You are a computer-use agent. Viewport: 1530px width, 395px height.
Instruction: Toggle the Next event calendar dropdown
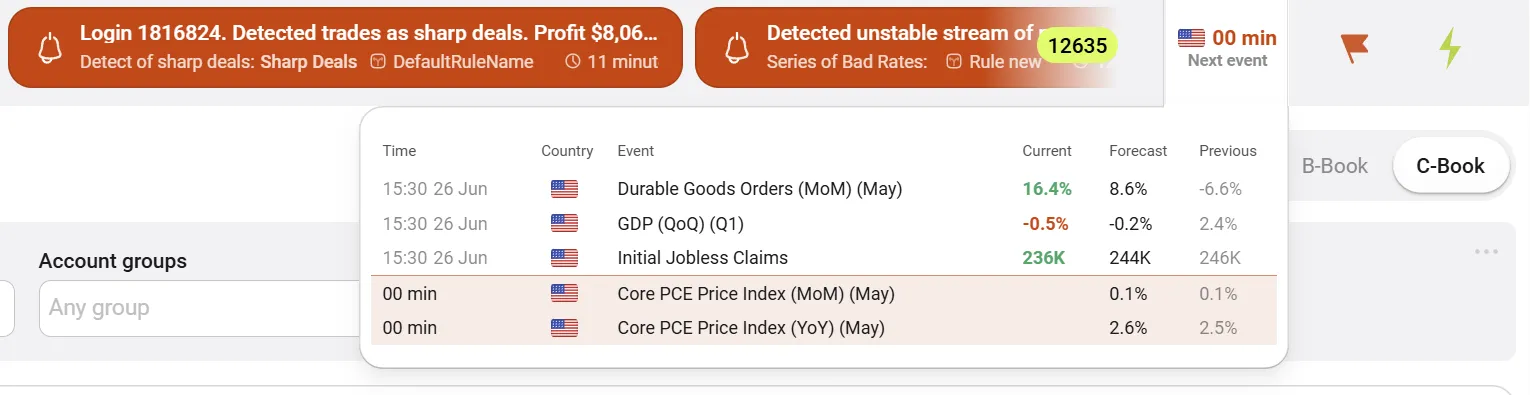pyautogui.click(x=1226, y=48)
